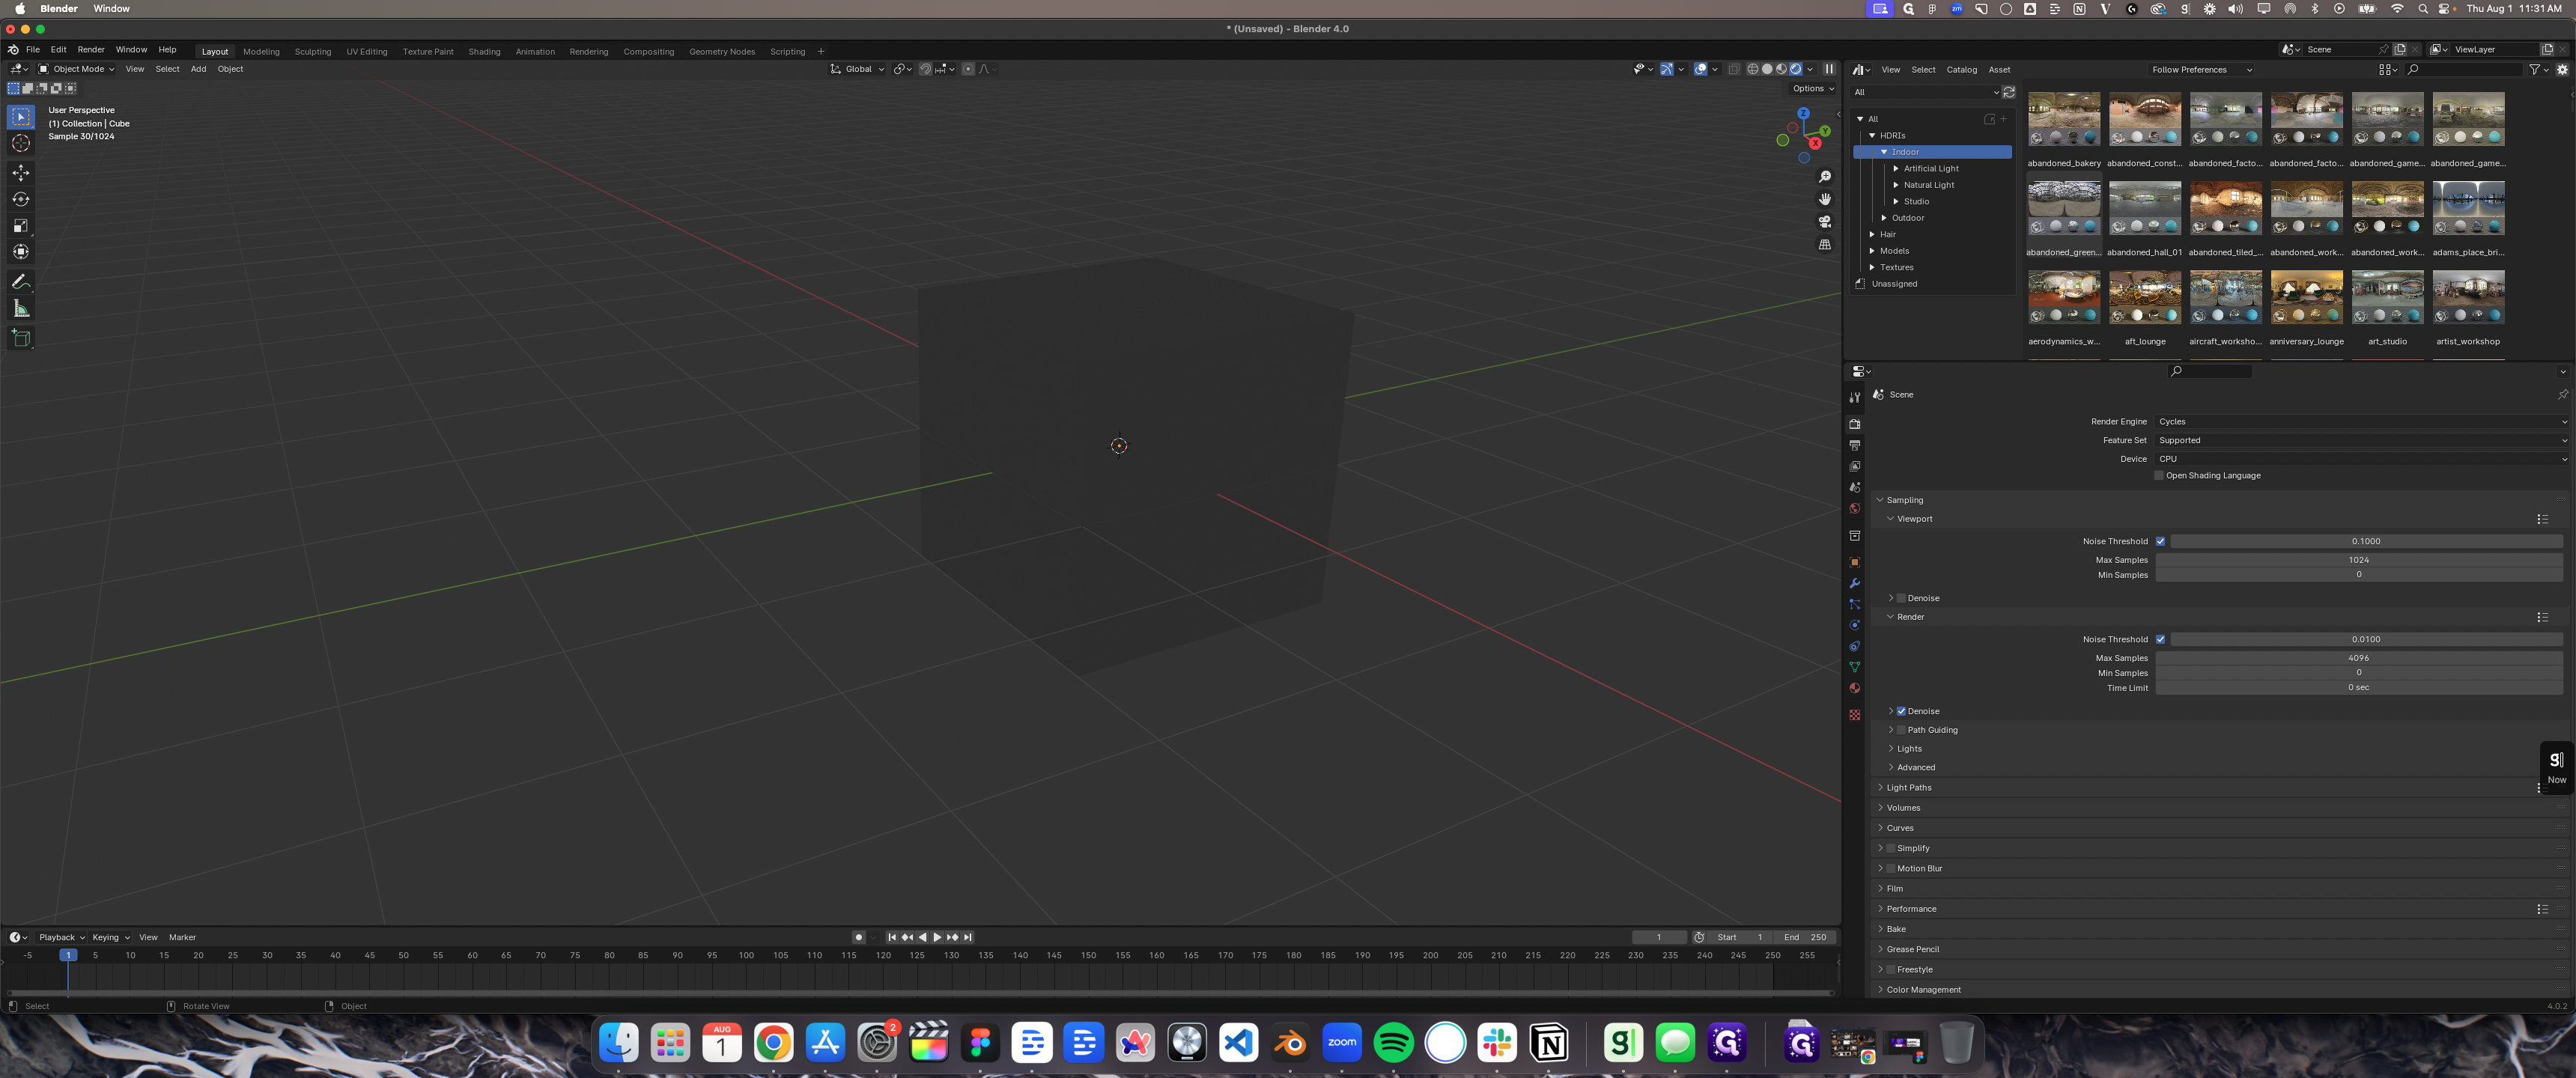
Task: Collapse the Sampling panel
Action: coord(2219,500)
